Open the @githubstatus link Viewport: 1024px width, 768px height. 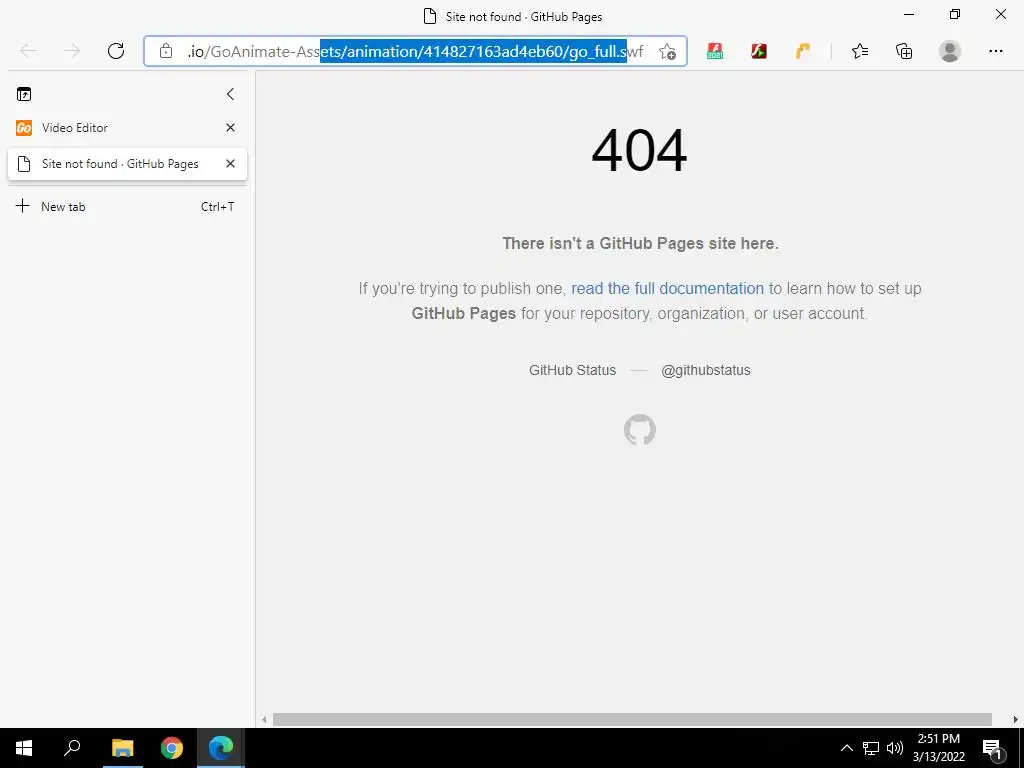[705, 370]
